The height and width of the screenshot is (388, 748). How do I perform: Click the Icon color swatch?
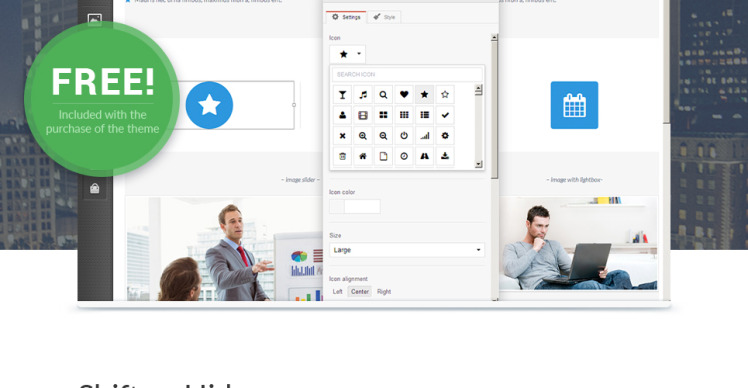(355, 207)
